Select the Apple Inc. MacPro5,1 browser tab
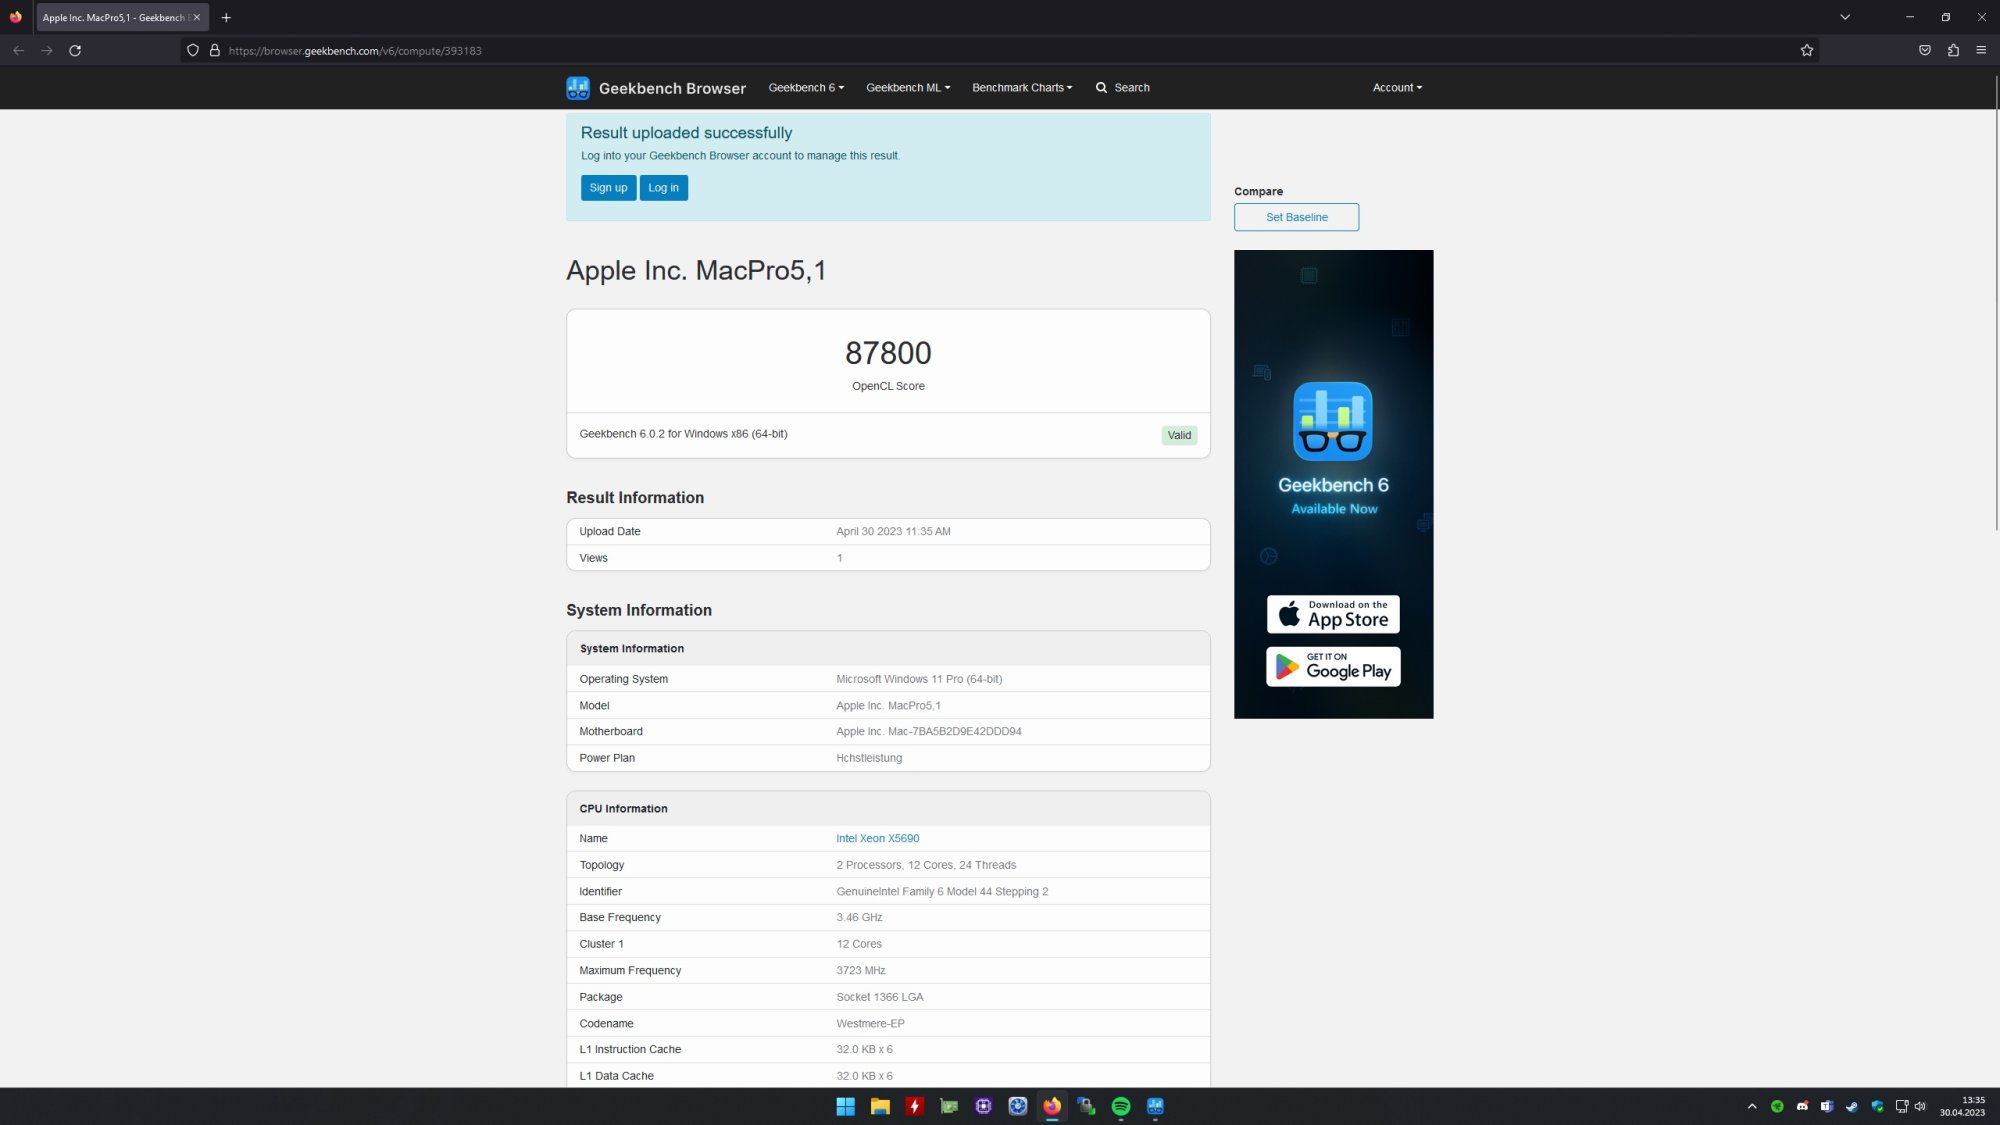Viewport: 2000px width, 1125px height. pos(114,17)
